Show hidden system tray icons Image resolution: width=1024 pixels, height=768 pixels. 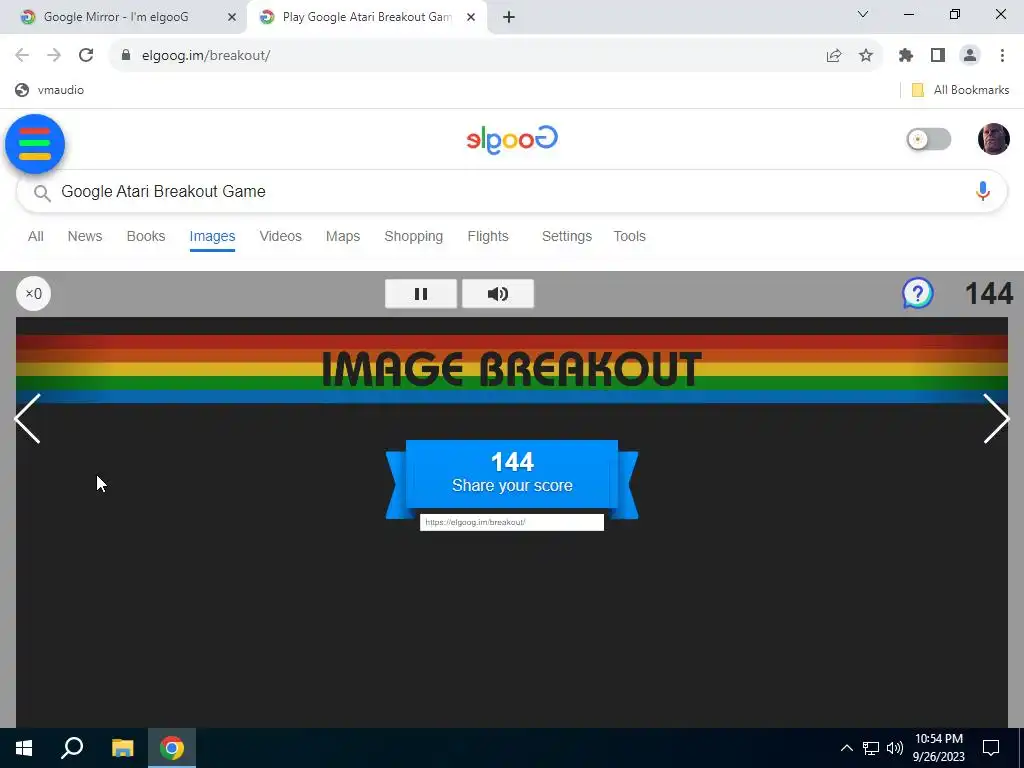point(846,748)
